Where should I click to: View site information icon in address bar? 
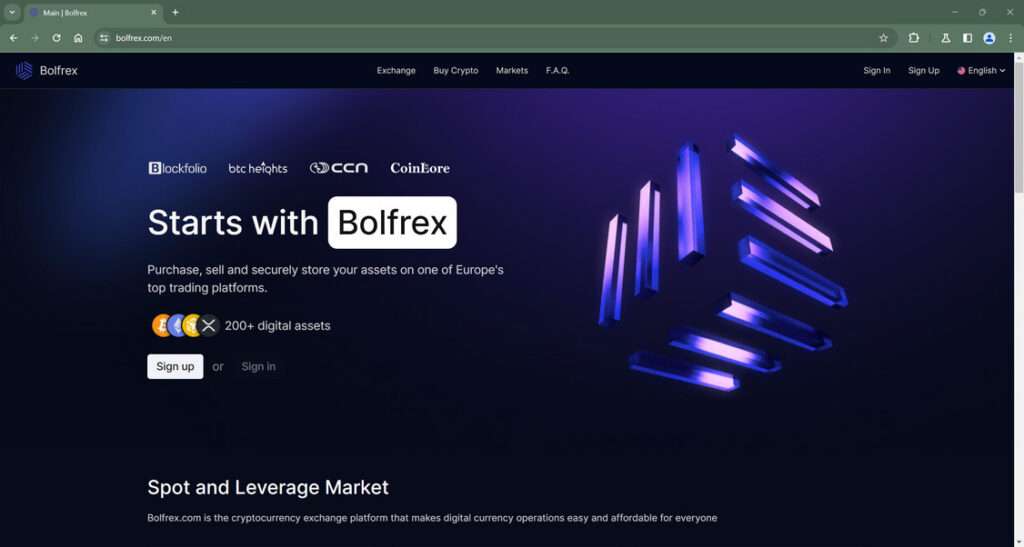(104, 38)
